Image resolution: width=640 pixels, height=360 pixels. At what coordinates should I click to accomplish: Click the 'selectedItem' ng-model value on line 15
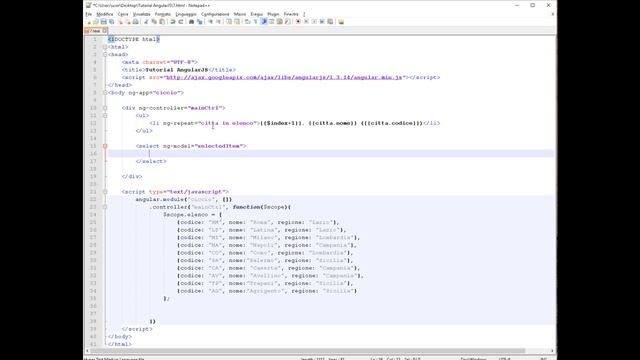click(219, 146)
